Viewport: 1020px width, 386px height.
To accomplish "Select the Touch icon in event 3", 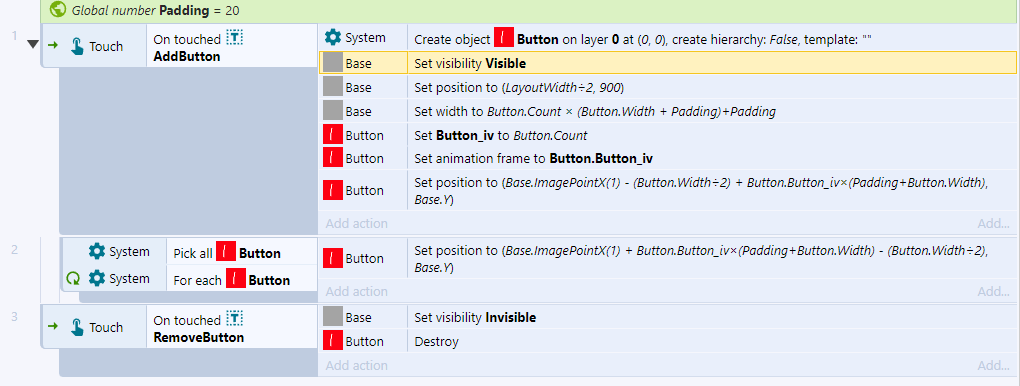I will (77, 327).
